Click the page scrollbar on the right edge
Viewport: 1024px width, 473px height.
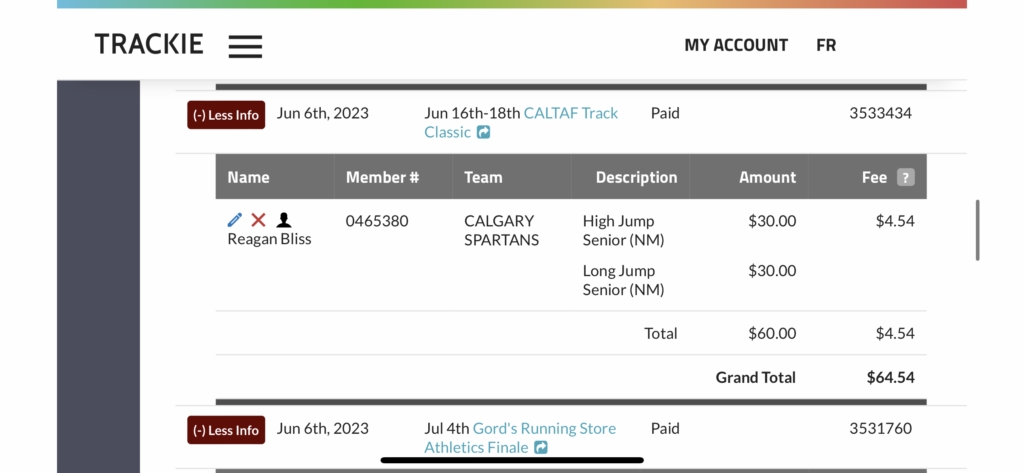tap(978, 230)
